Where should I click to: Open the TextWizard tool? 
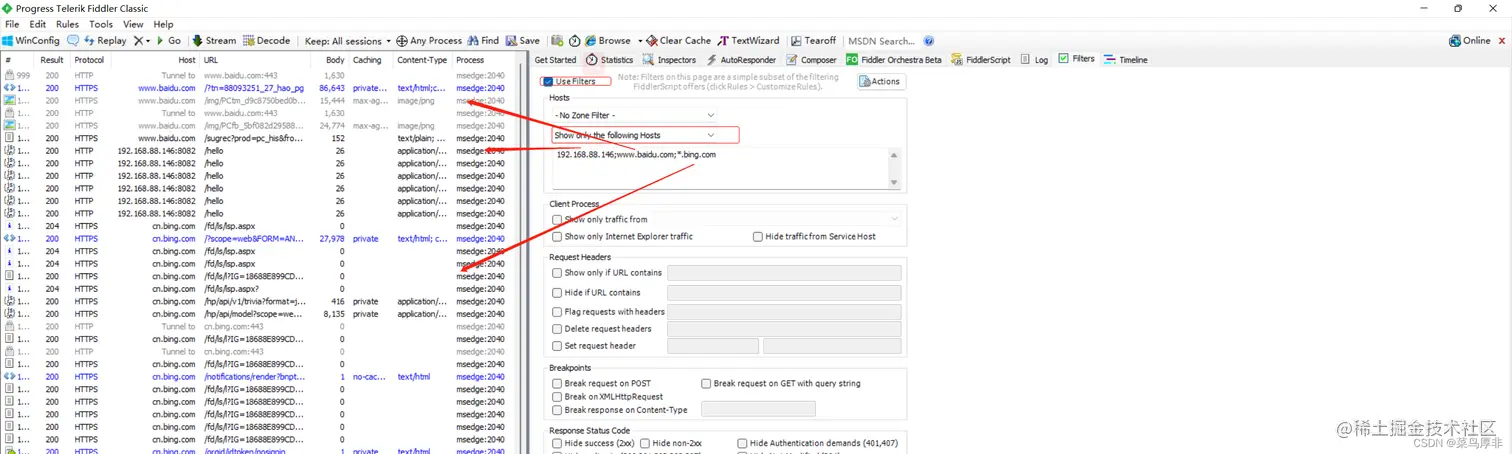[x=749, y=41]
